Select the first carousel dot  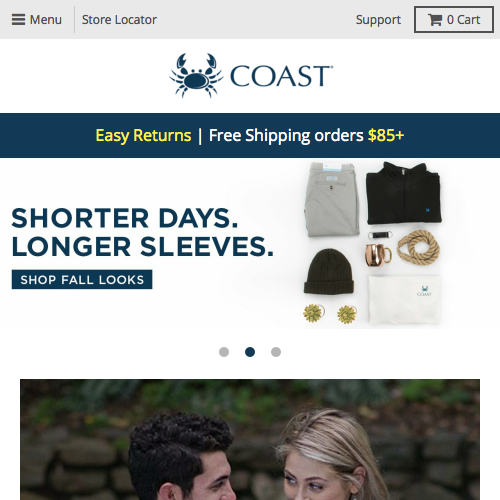tap(224, 352)
